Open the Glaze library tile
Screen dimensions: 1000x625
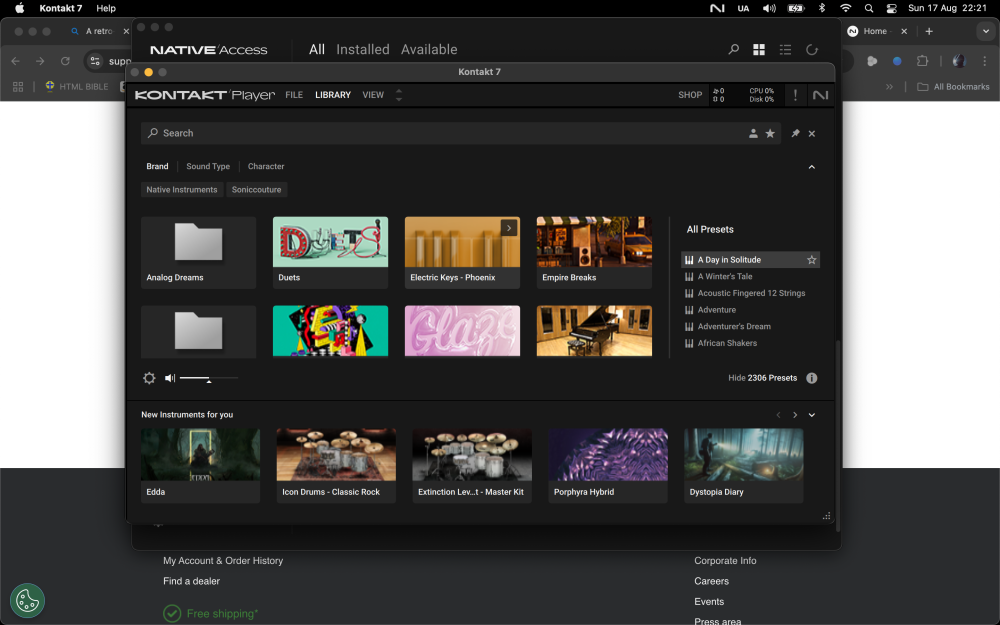click(x=462, y=331)
